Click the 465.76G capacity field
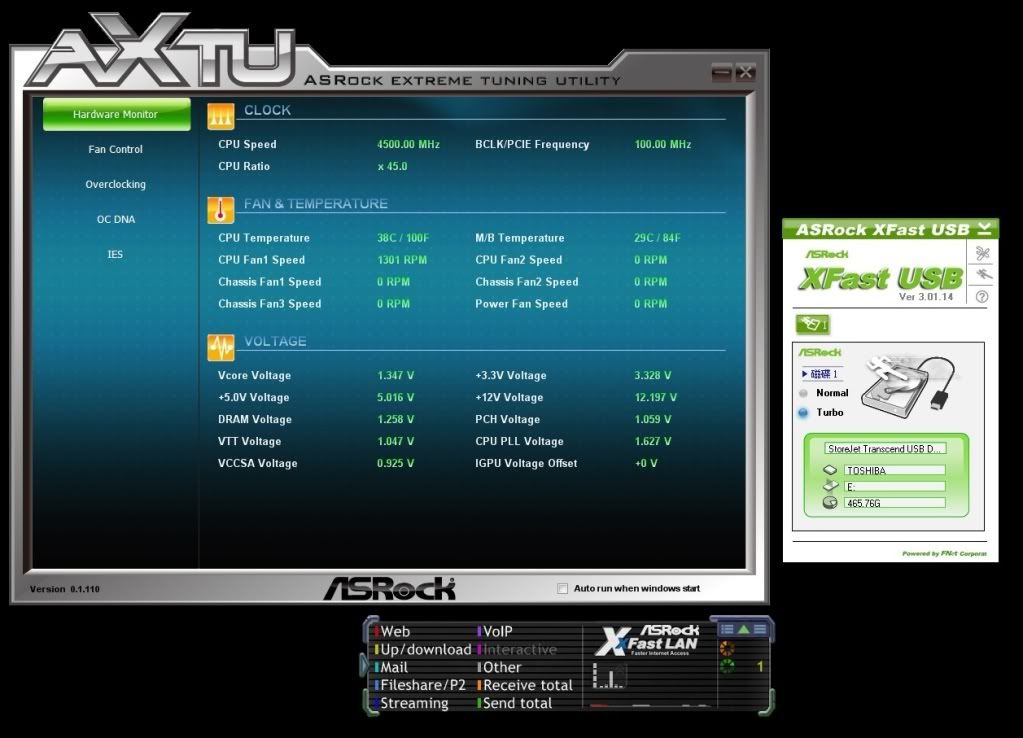Viewport: 1023px width, 738px height. pos(894,503)
